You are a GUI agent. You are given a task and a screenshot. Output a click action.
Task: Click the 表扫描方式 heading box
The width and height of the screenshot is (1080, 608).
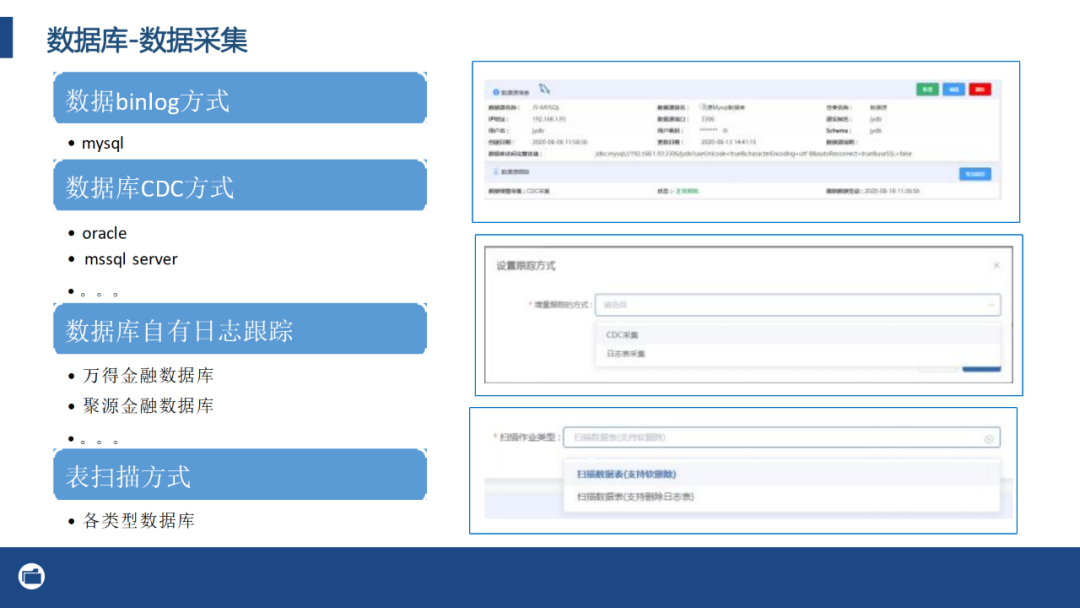tap(240, 474)
